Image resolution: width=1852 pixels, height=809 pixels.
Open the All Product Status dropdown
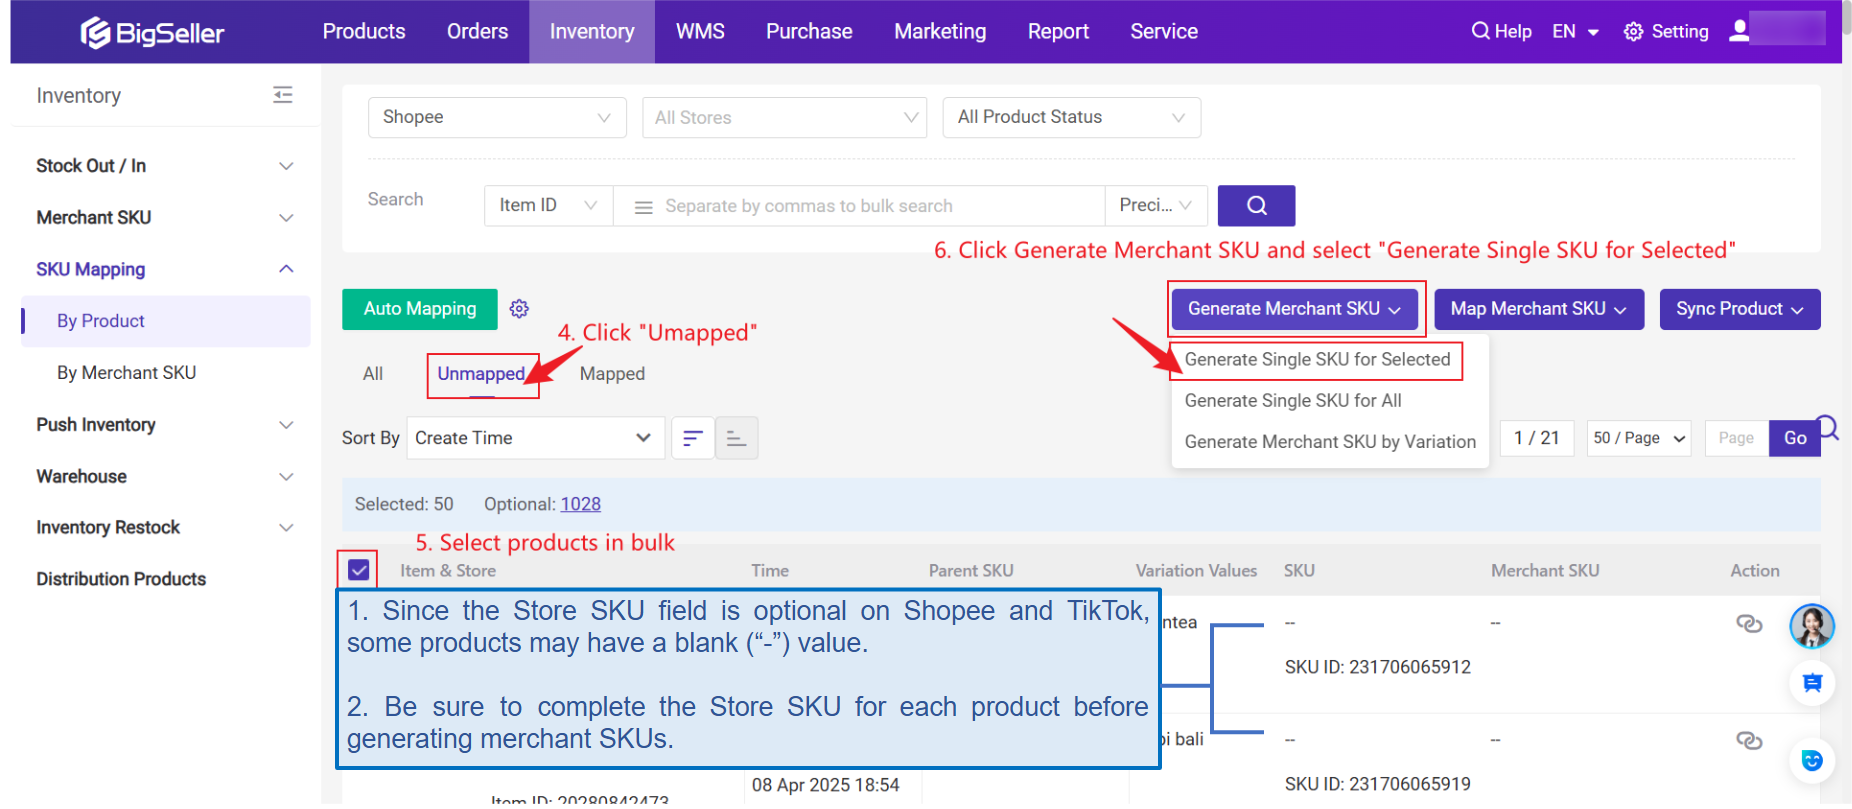1072,118
